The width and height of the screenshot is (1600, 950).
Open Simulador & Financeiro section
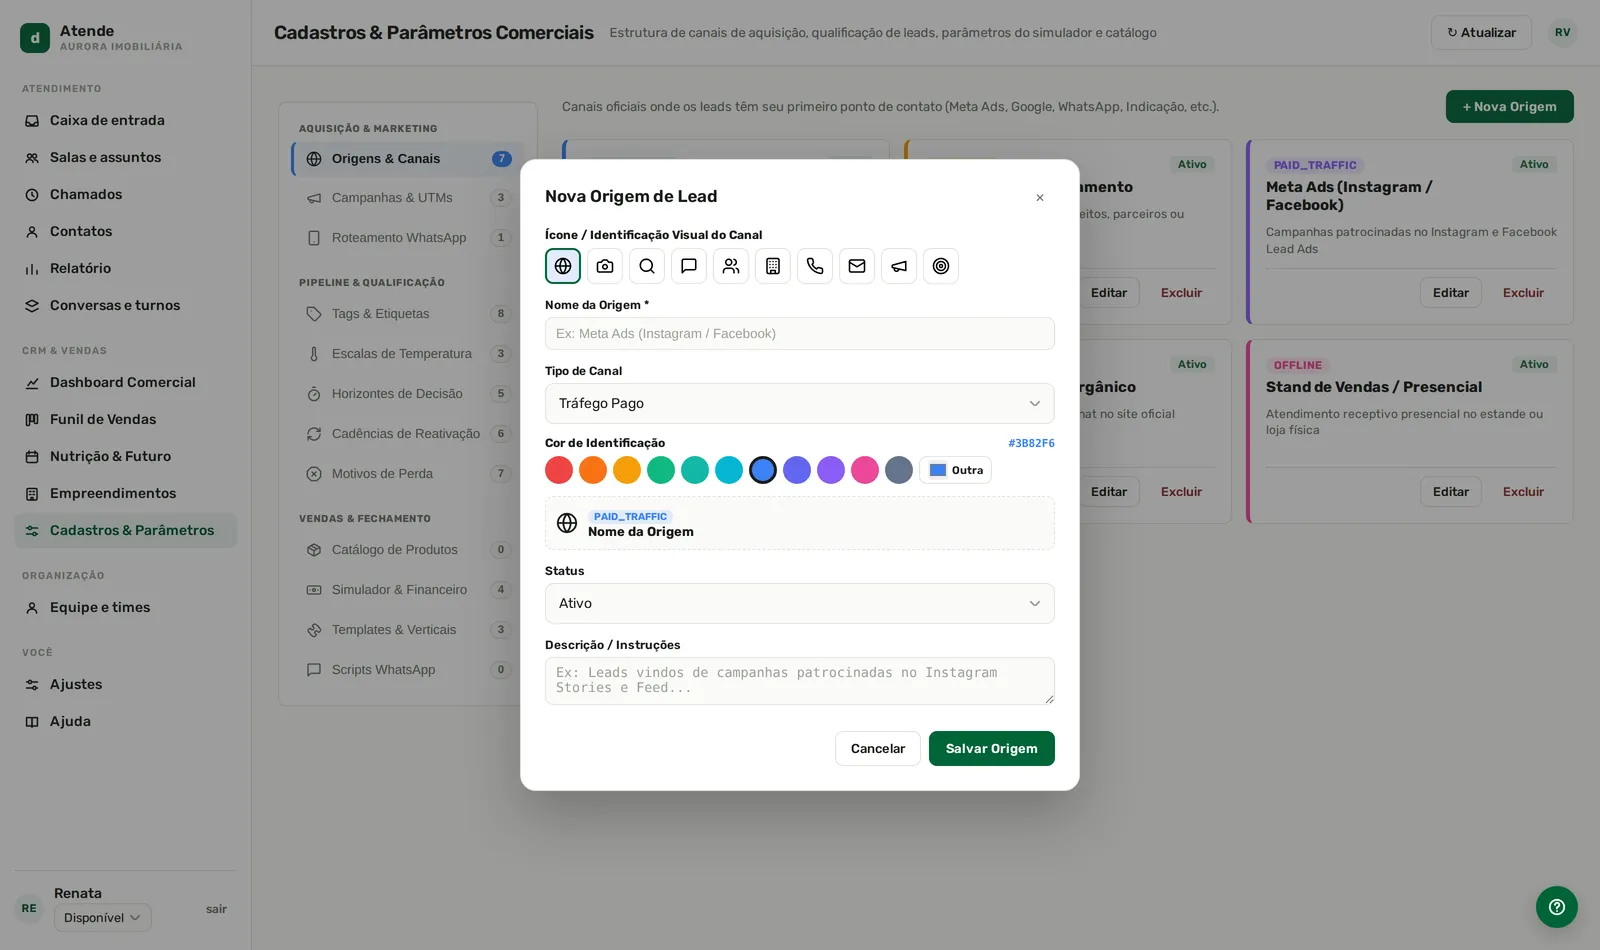(406, 590)
